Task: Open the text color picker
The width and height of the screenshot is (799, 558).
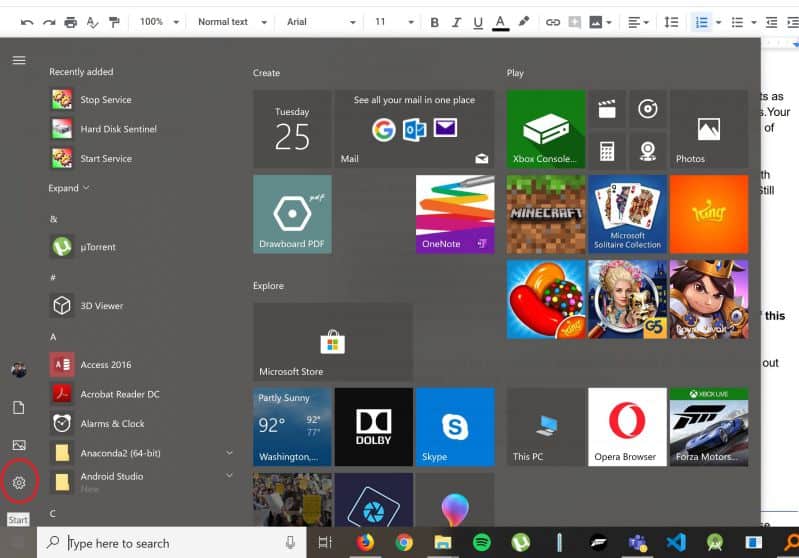Action: [x=500, y=22]
